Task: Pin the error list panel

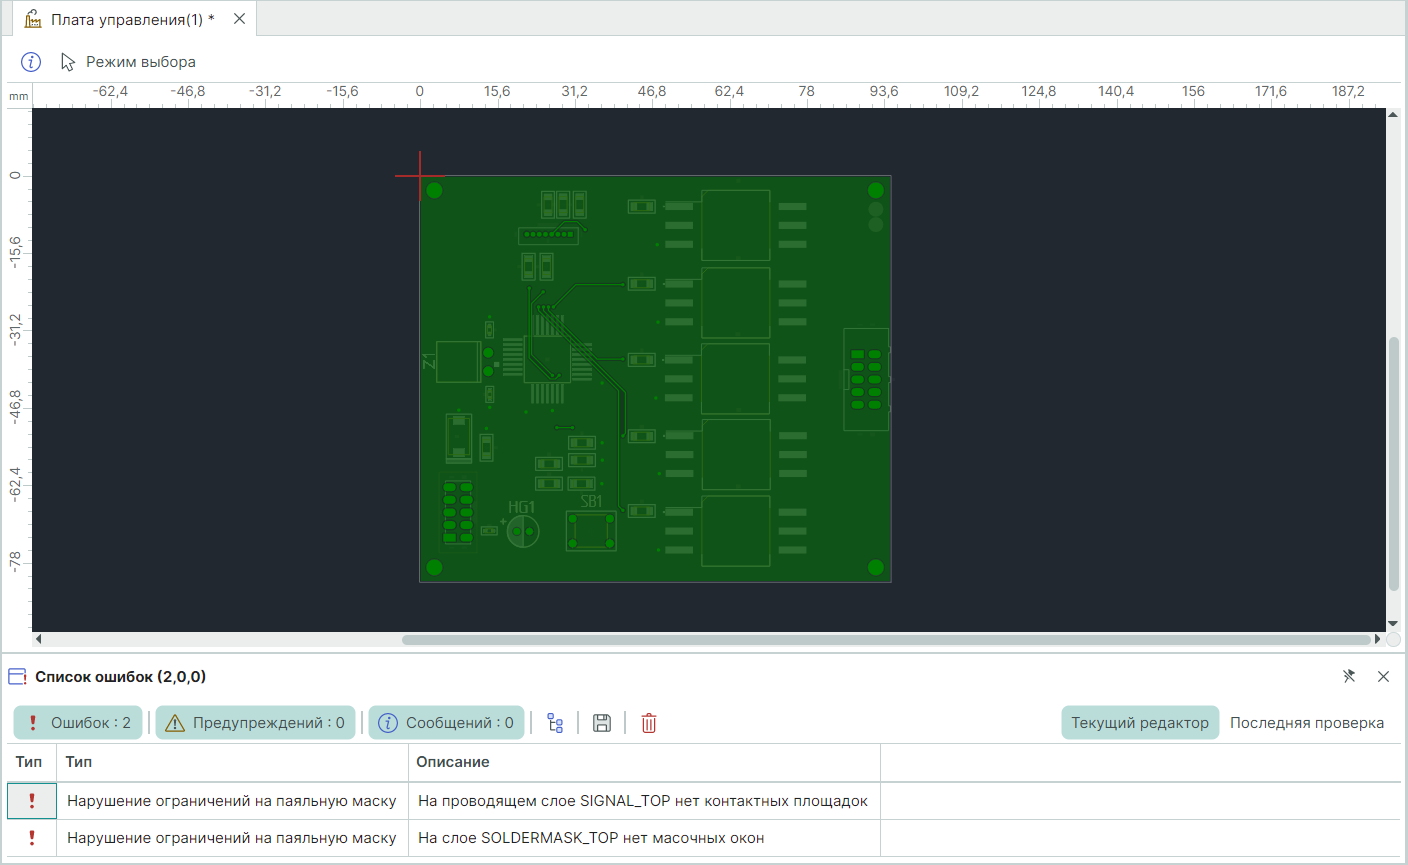Action: [1349, 677]
